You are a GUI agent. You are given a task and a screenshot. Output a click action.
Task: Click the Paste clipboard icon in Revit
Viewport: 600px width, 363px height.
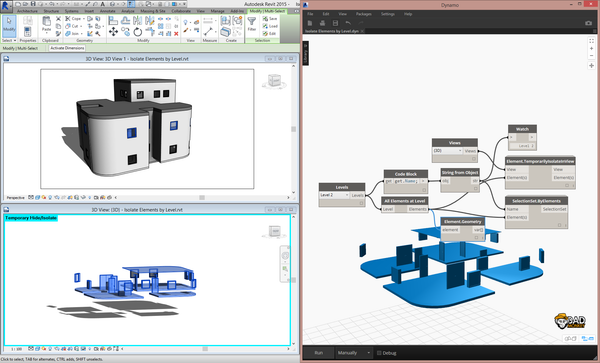coord(46,22)
